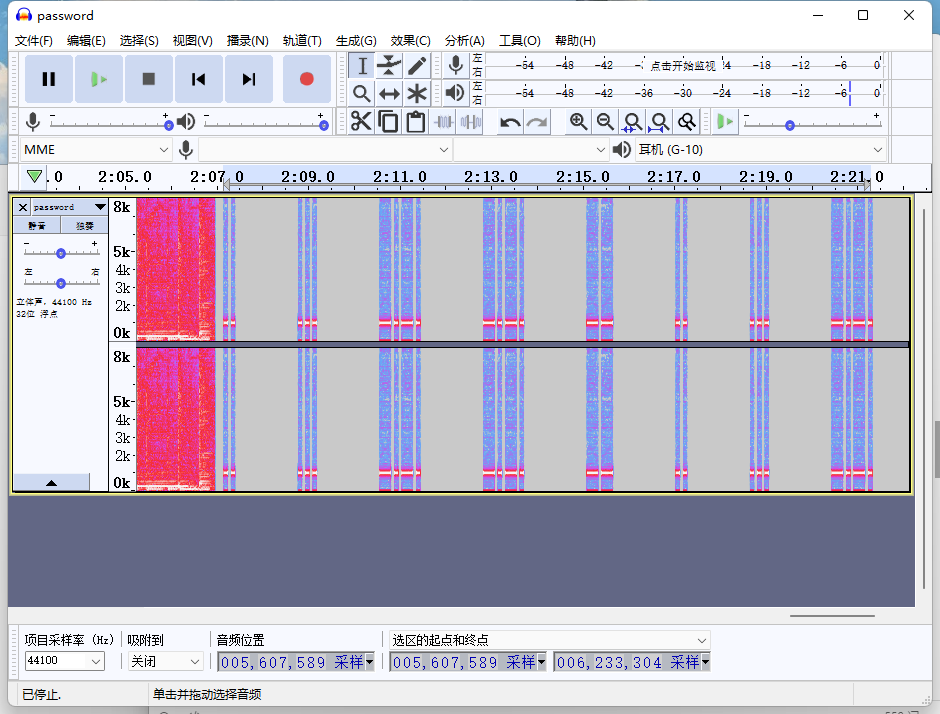Open the password track name dropdown menu
The width and height of the screenshot is (940, 714).
point(69,207)
